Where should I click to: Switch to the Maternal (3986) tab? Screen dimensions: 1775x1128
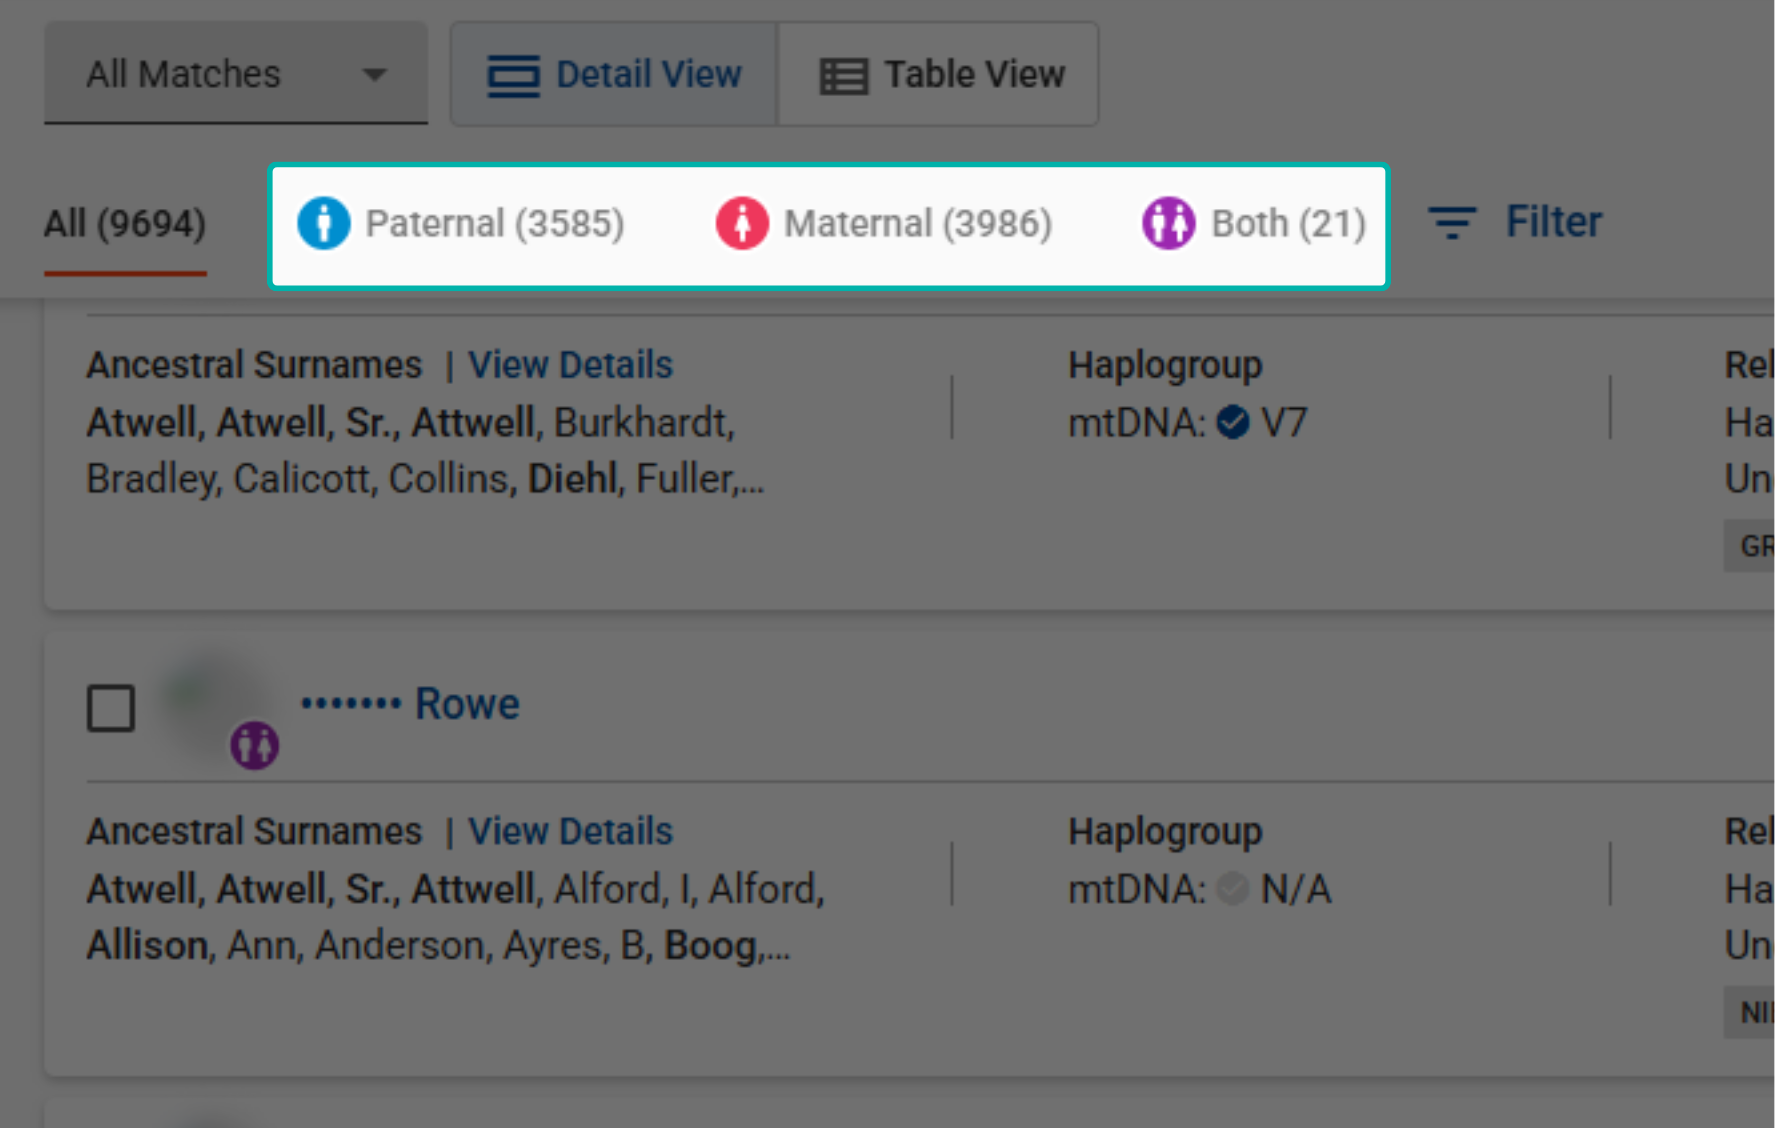(917, 223)
